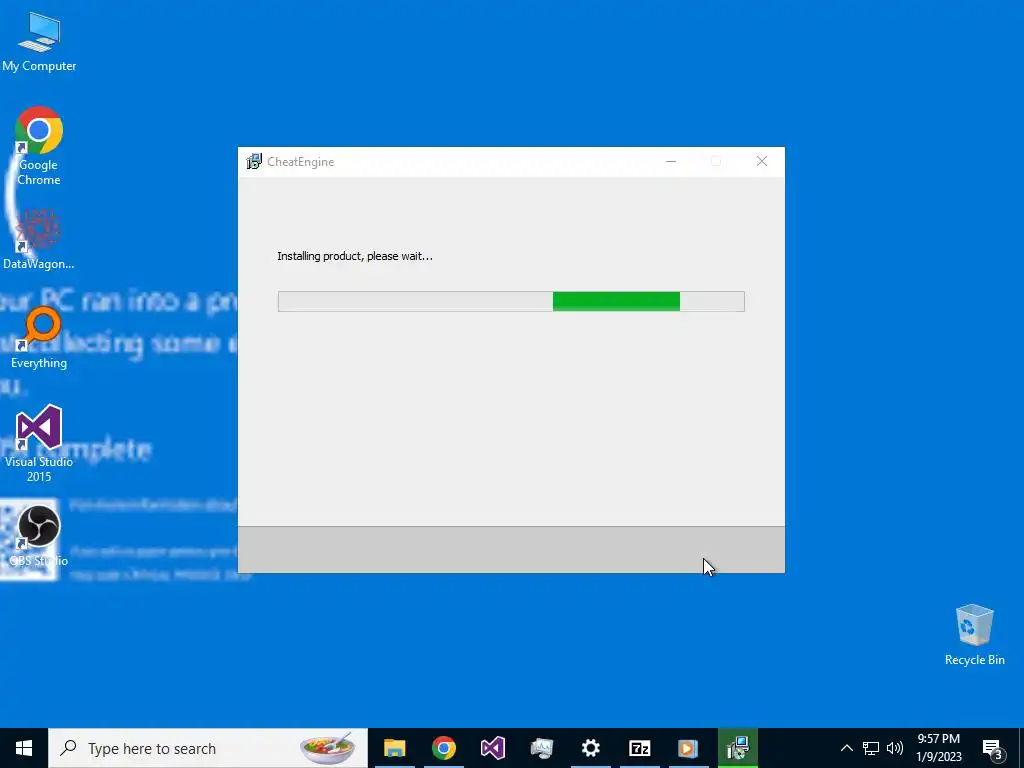Screen dimensions: 1024x768
Task: Open Visual Studio from the taskbar
Action: pyautogui.click(x=492, y=748)
